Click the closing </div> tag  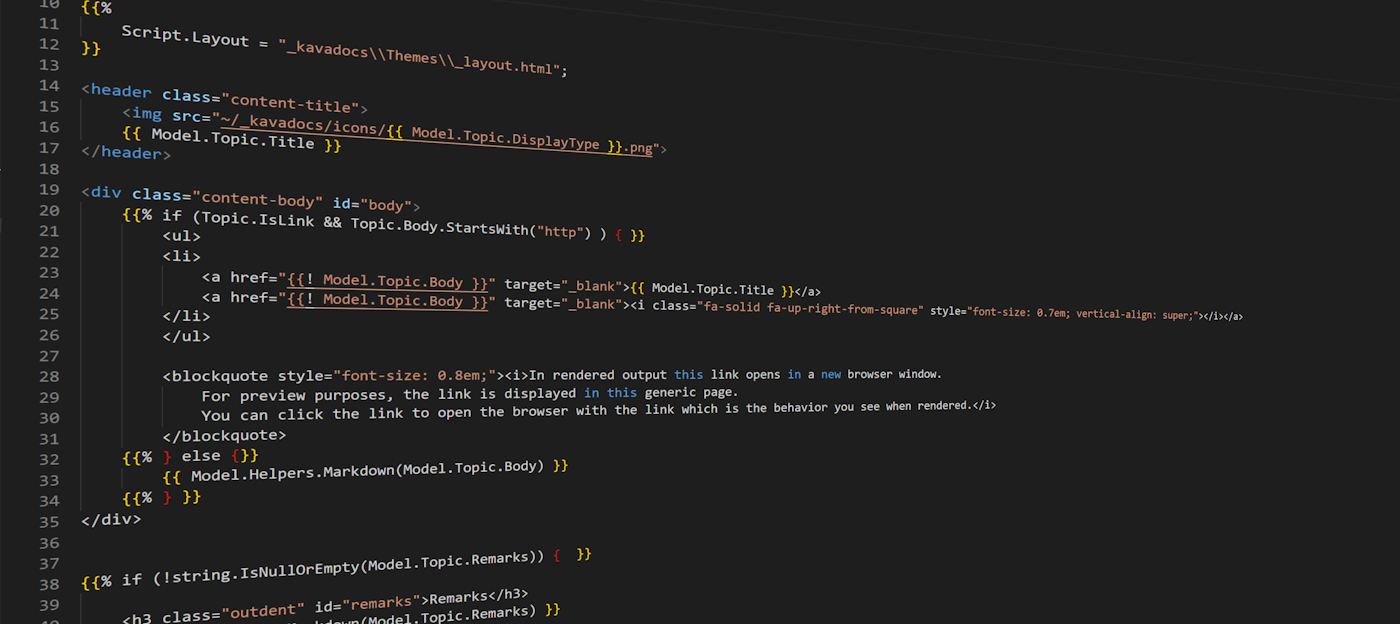tap(111, 520)
